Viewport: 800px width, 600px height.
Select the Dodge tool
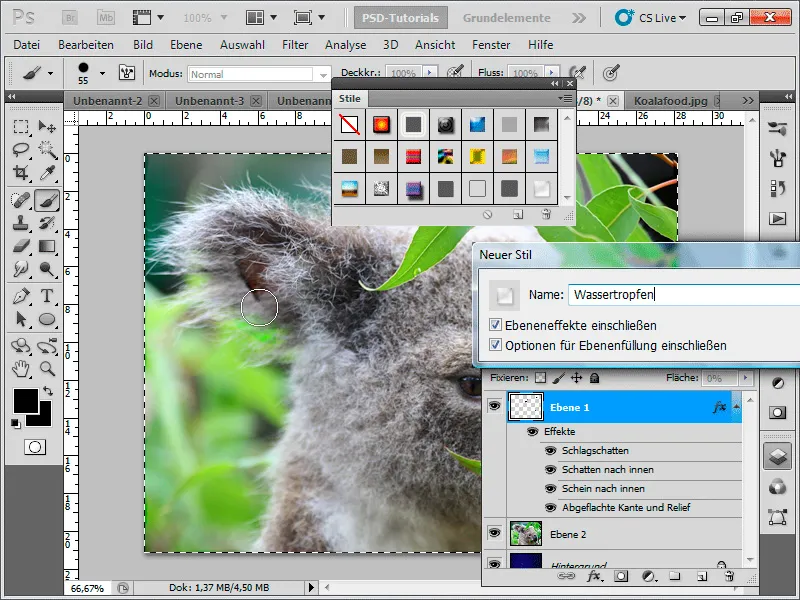tap(47, 269)
